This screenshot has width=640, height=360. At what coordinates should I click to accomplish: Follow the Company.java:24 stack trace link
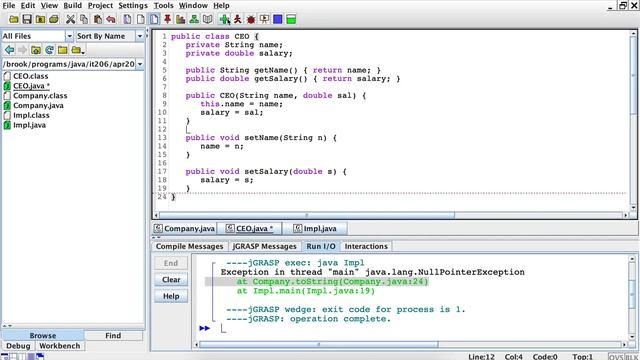click(332, 282)
